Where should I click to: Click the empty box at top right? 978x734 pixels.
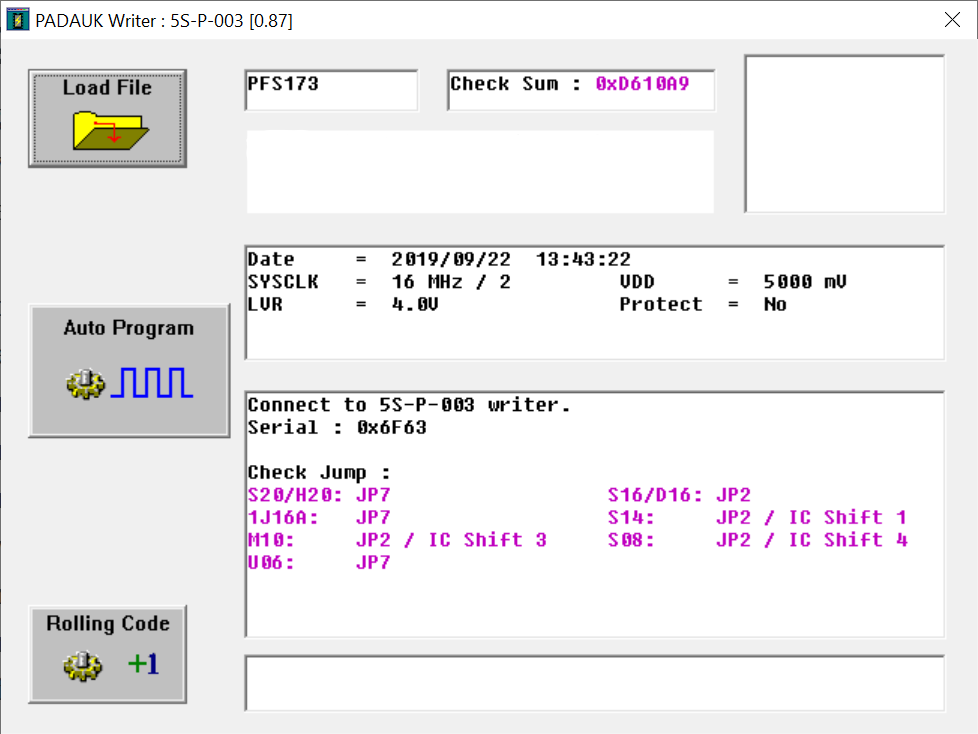(844, 133)
